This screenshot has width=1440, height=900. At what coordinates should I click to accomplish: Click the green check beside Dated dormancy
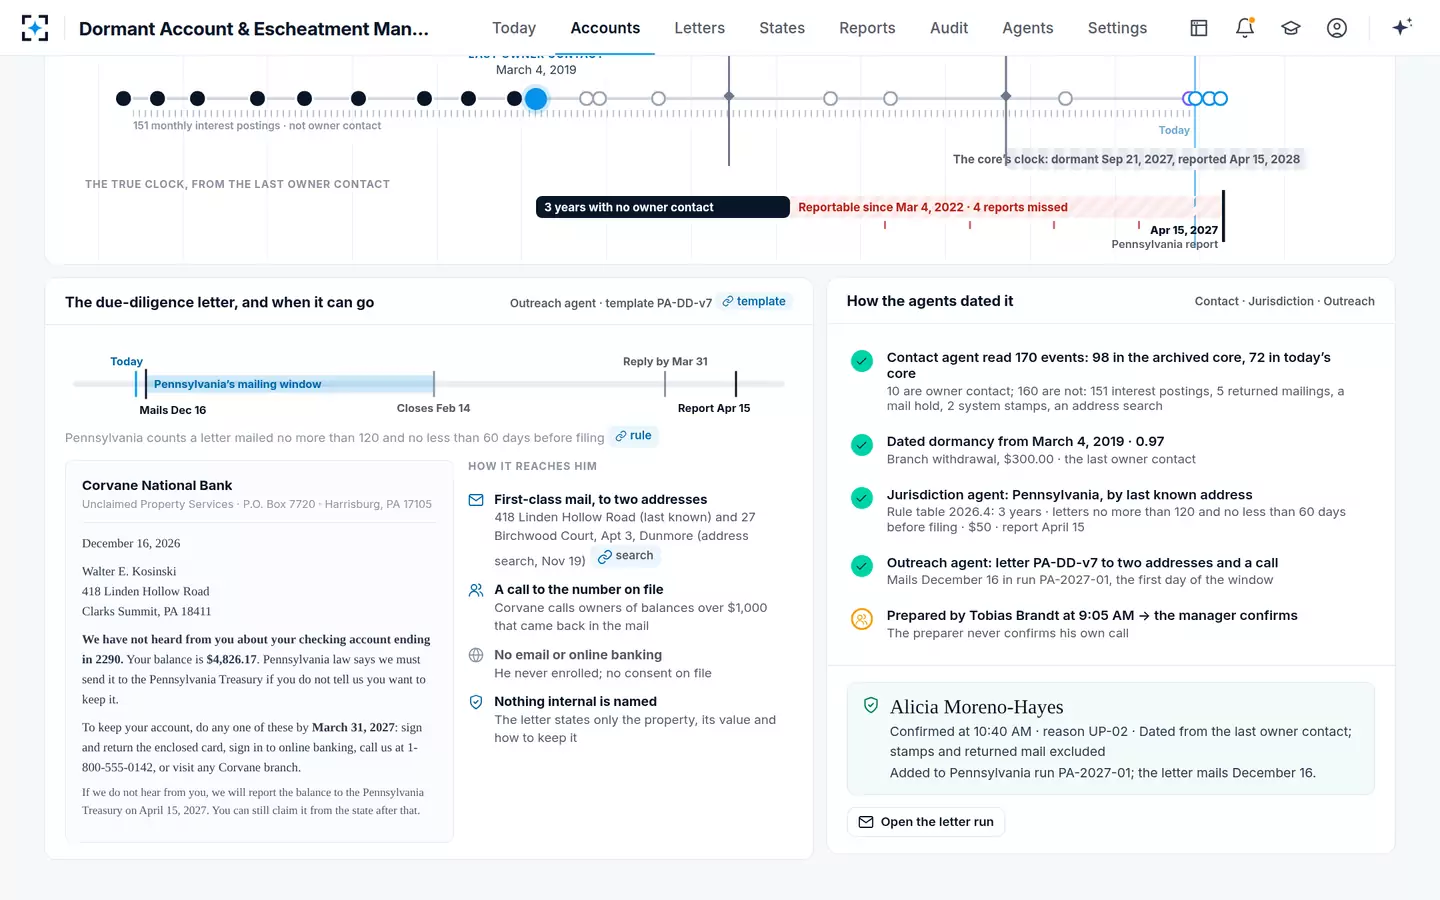point(862,445)
